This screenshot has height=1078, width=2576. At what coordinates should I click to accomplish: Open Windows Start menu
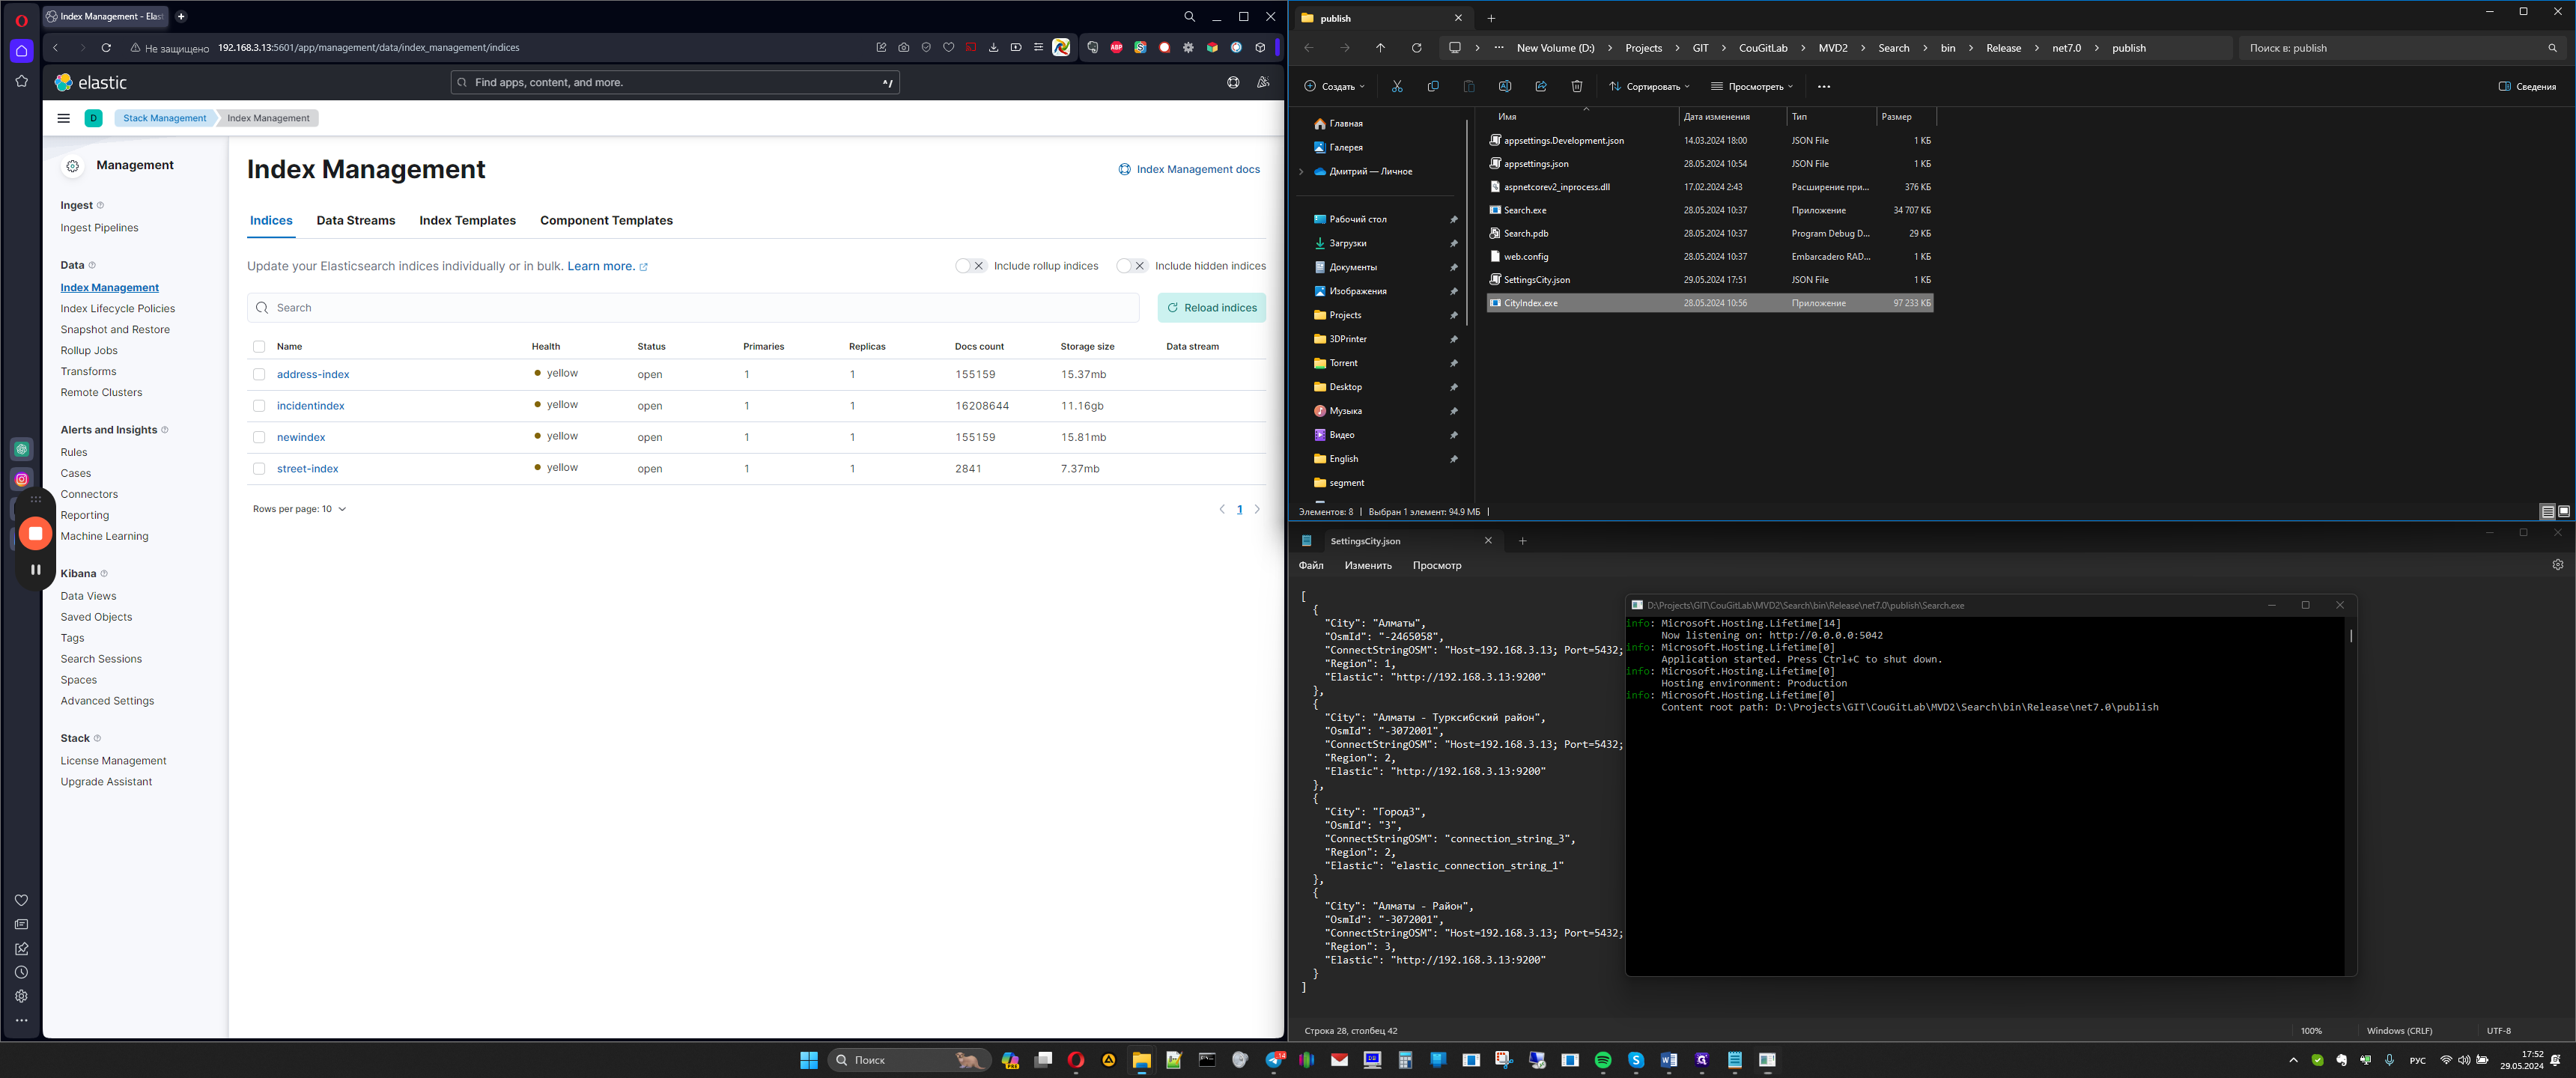tap(809, 1060)
